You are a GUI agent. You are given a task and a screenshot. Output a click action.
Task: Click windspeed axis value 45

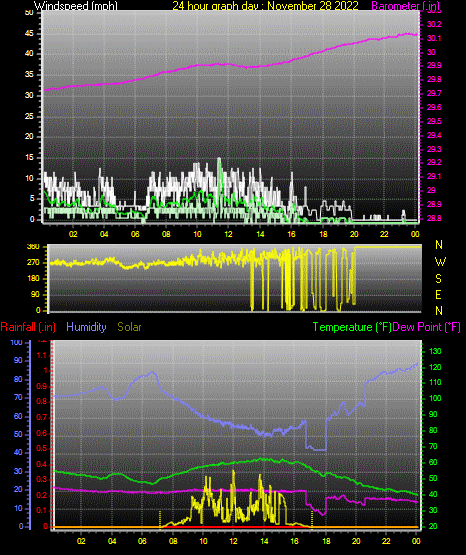(x=29, y=34)
